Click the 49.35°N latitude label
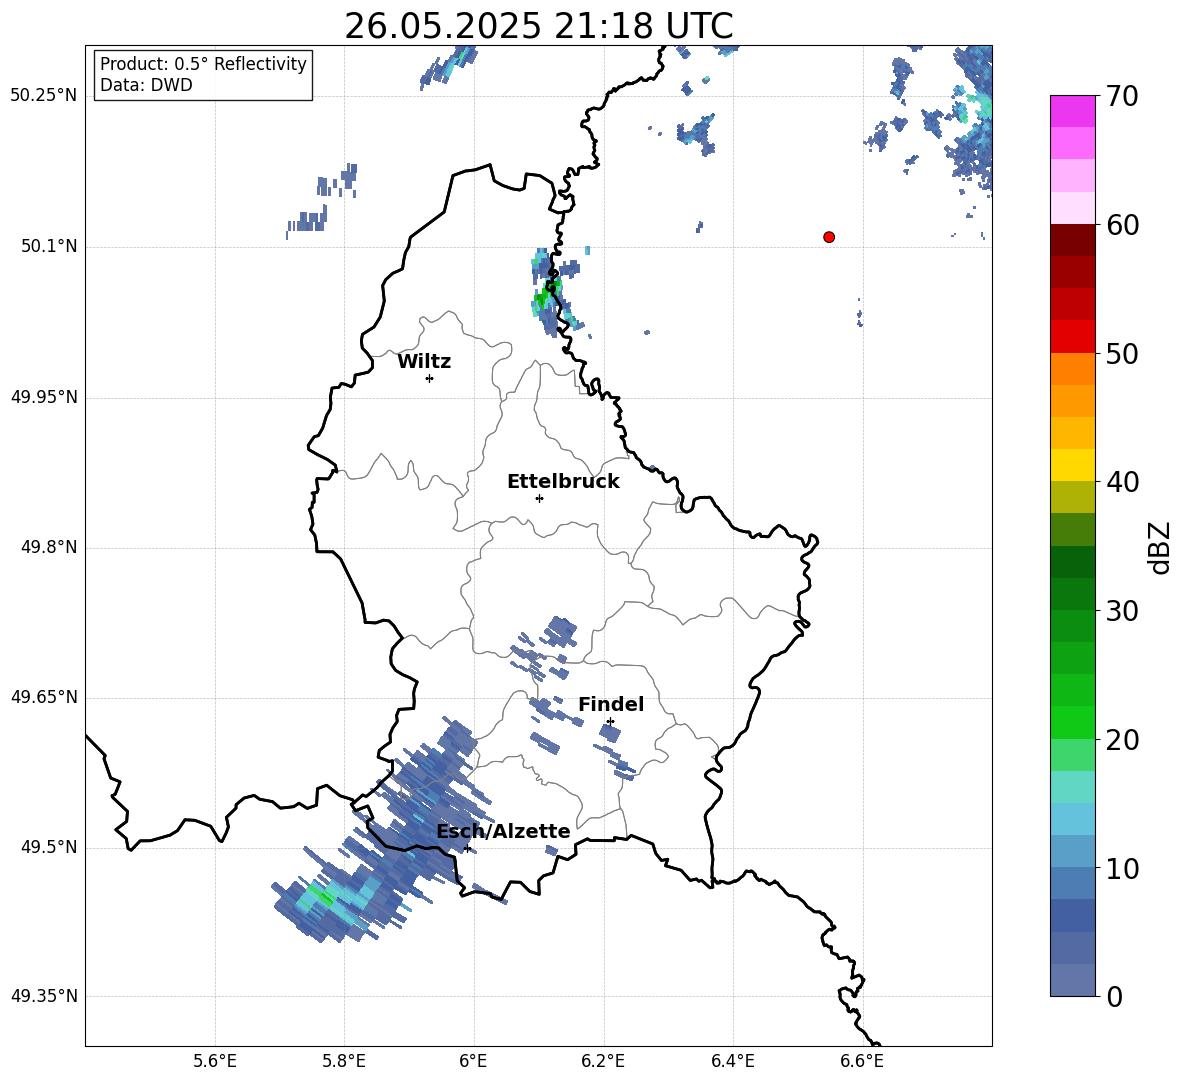This screenshot has width=1184, height=1081. (x=44, y=996)
